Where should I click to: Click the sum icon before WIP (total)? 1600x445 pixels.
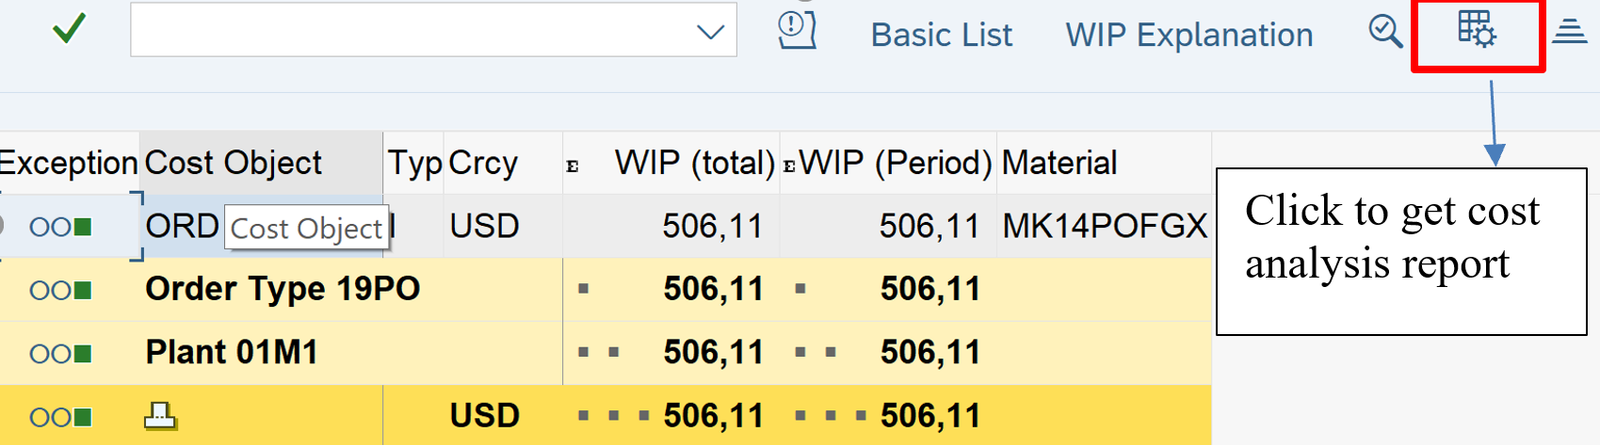(573, 166)
